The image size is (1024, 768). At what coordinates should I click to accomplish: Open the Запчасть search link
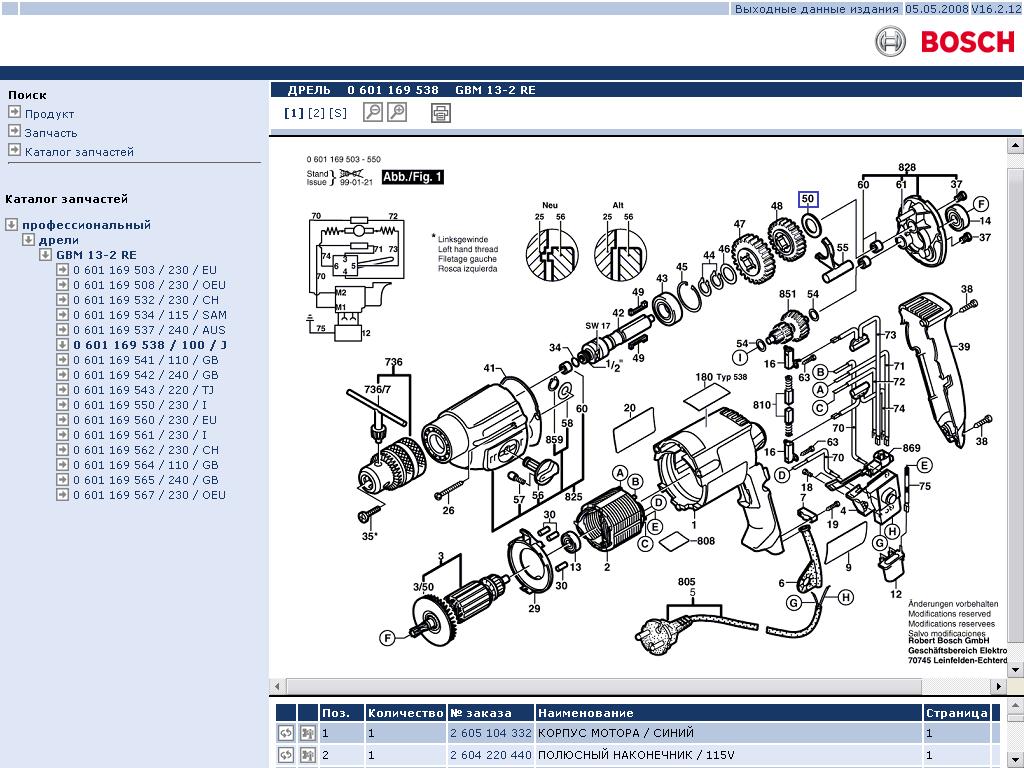click(51, 133)
